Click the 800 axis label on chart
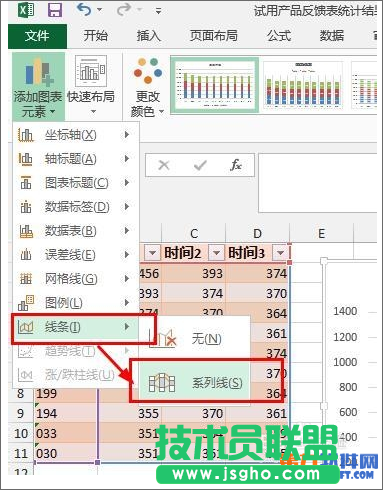The width and height of the screenshot is (383, 490). 348,387
